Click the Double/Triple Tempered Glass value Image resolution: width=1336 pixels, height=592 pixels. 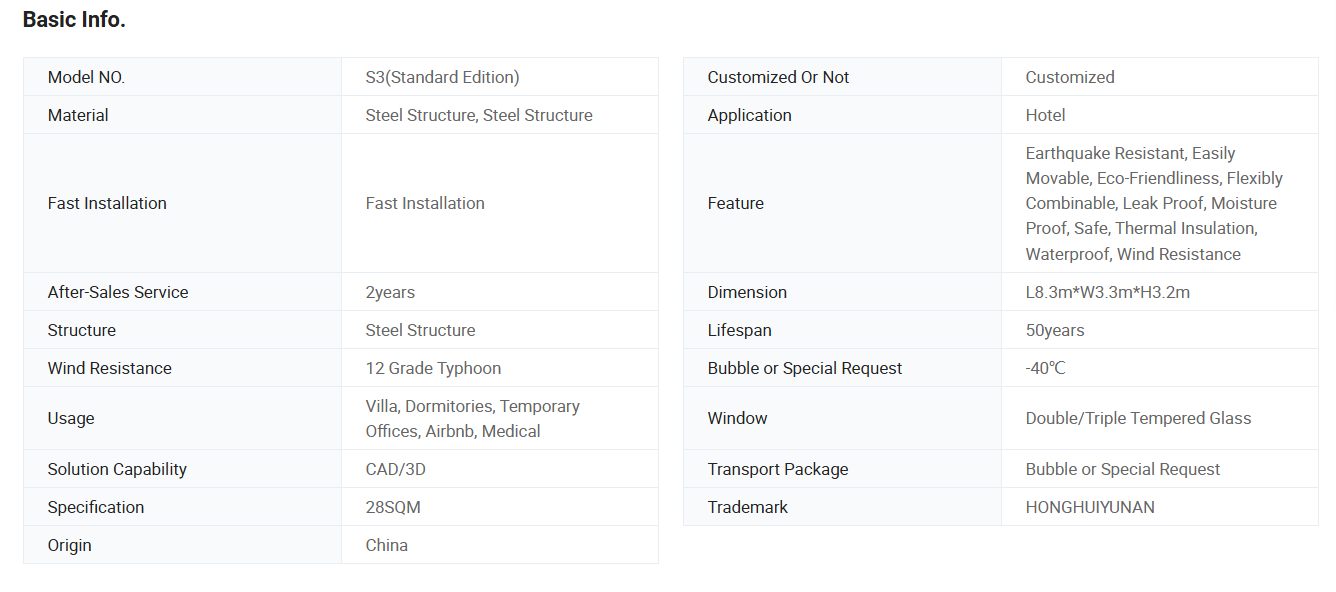click(1138, 418)
